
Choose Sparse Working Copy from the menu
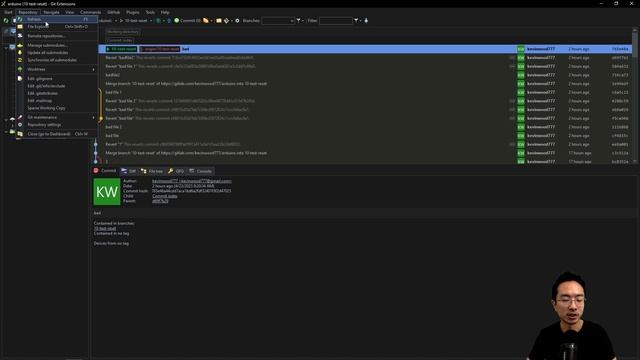[x=57, y=108]
